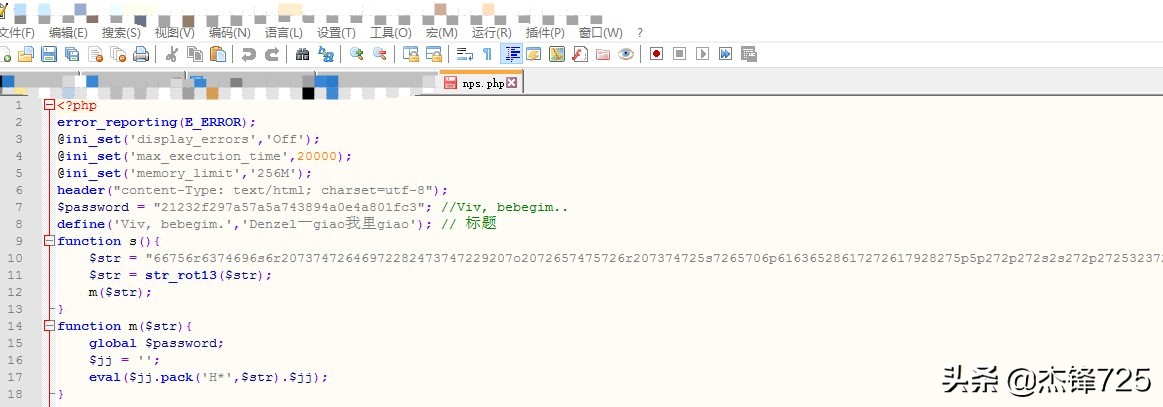
Task: Start macro recording with the red dot
Action: point(656,53)
